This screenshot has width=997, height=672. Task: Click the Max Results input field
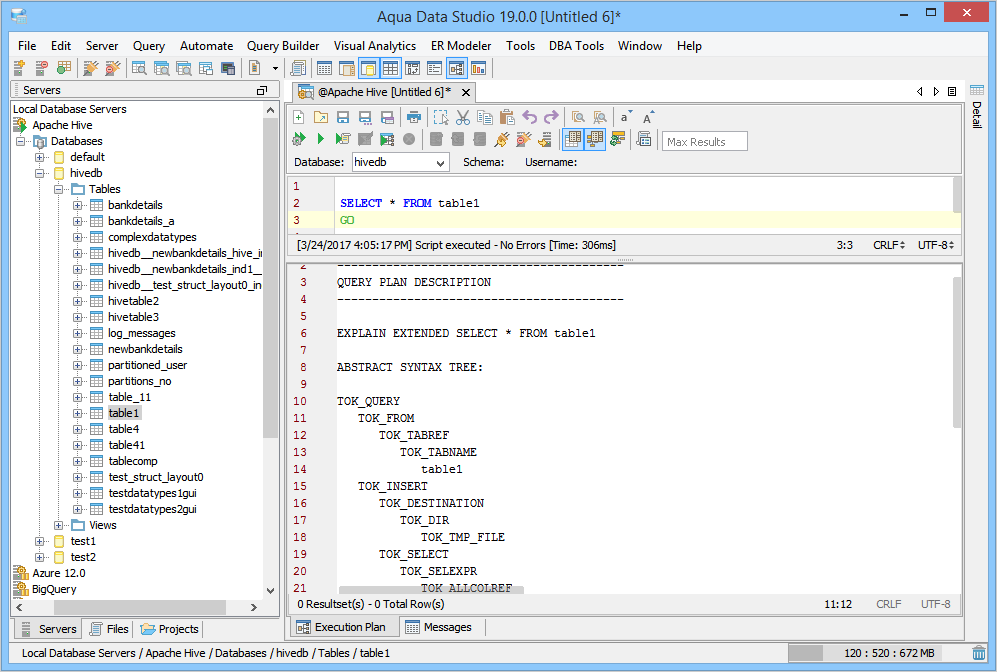(x=704, y=142)
